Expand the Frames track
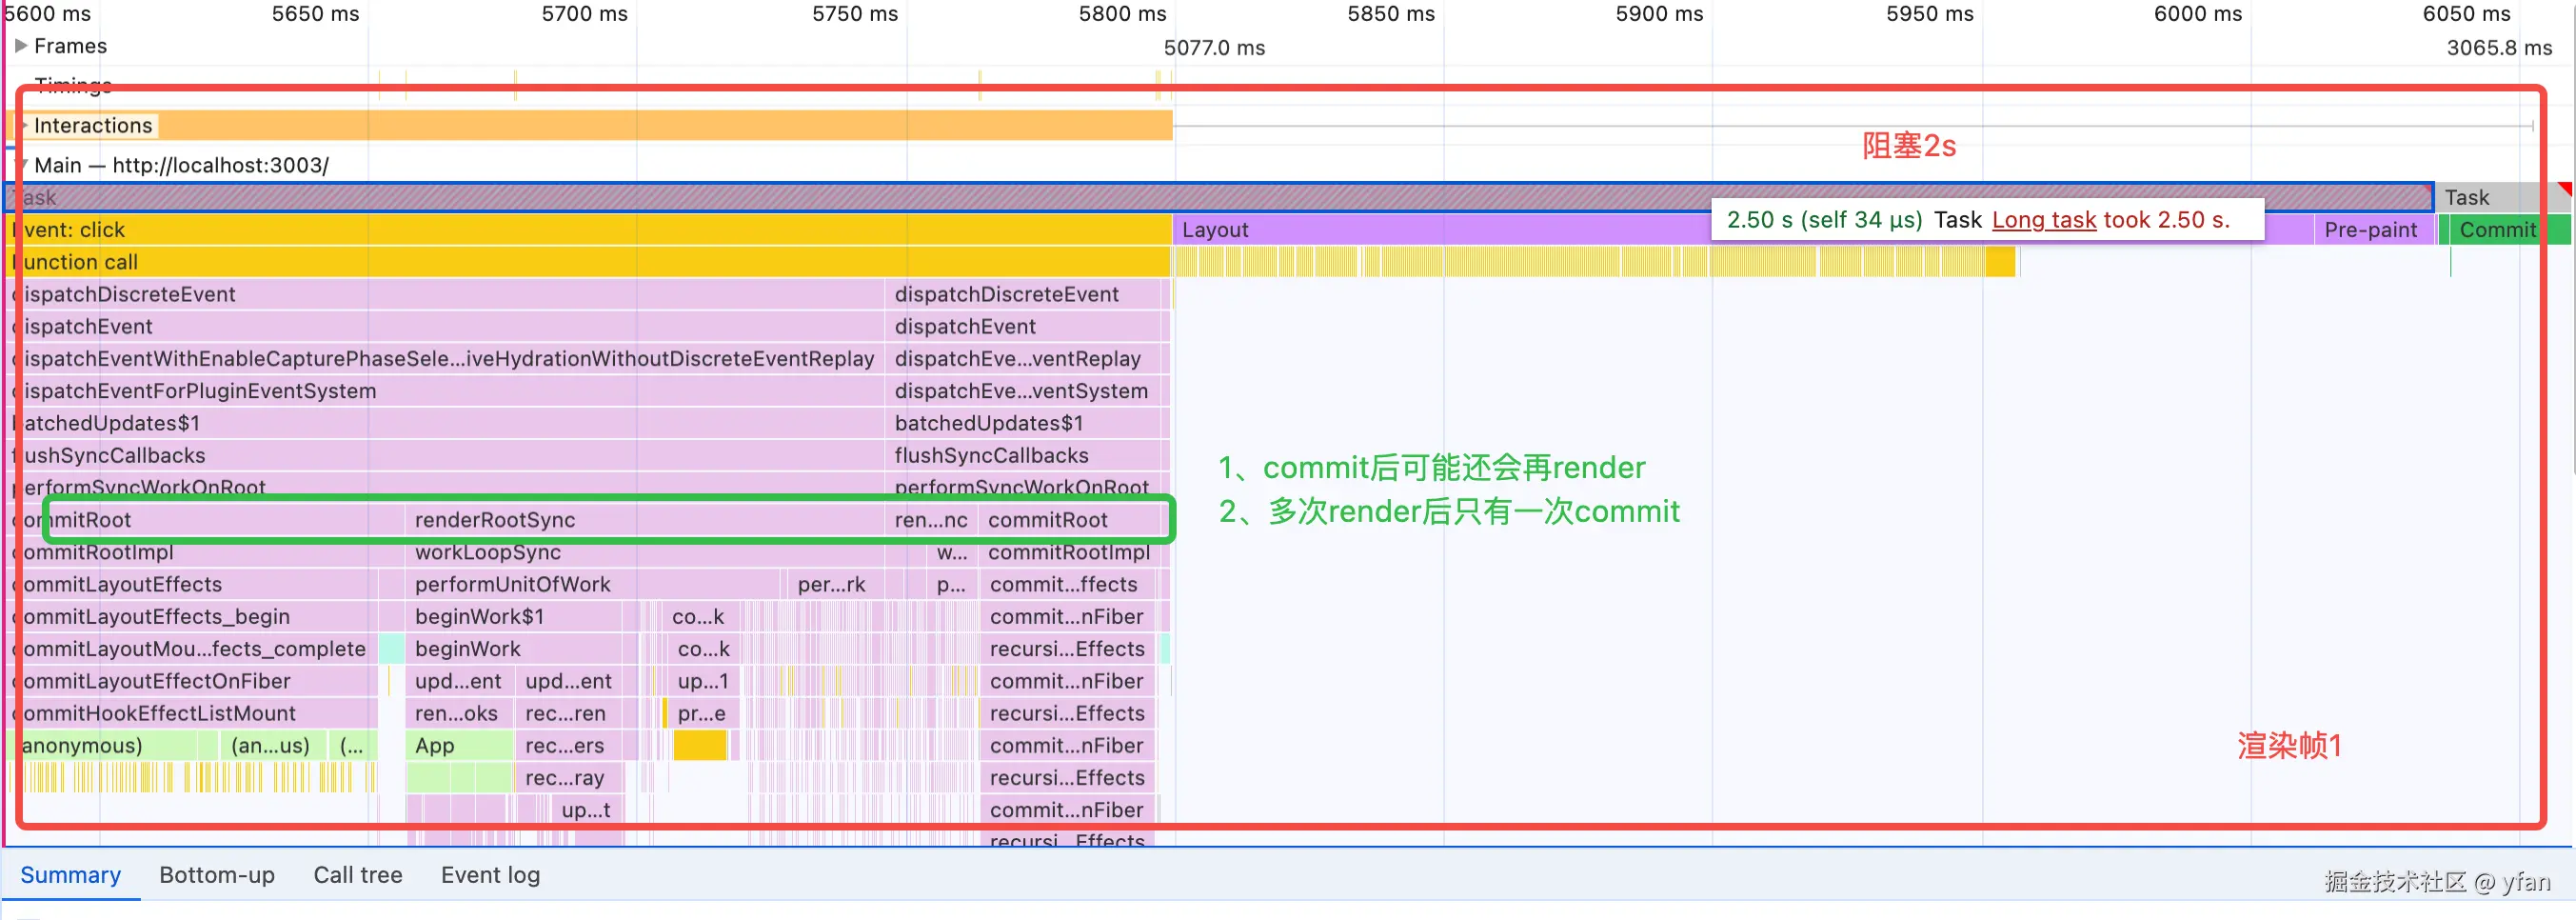Screen dimensions: 2576x920 (20, 46)
